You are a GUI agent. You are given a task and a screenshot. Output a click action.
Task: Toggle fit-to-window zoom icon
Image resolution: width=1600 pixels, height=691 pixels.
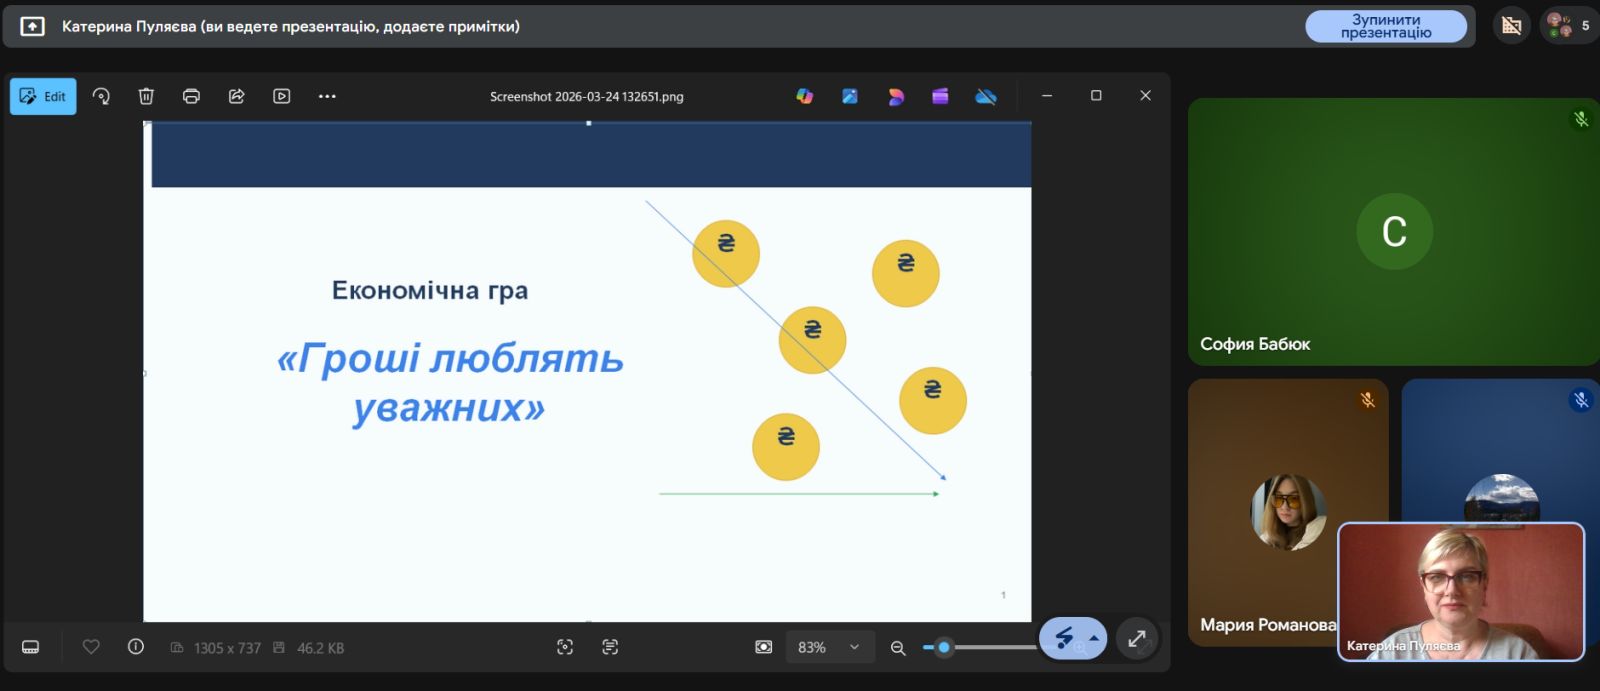pyautogui.click(x=764, y=648)
